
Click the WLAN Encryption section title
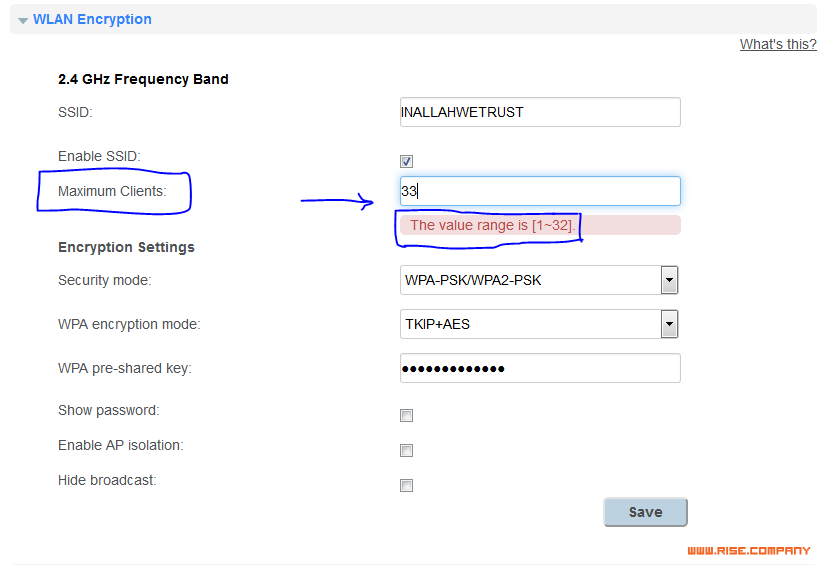(x=92, y=19)
